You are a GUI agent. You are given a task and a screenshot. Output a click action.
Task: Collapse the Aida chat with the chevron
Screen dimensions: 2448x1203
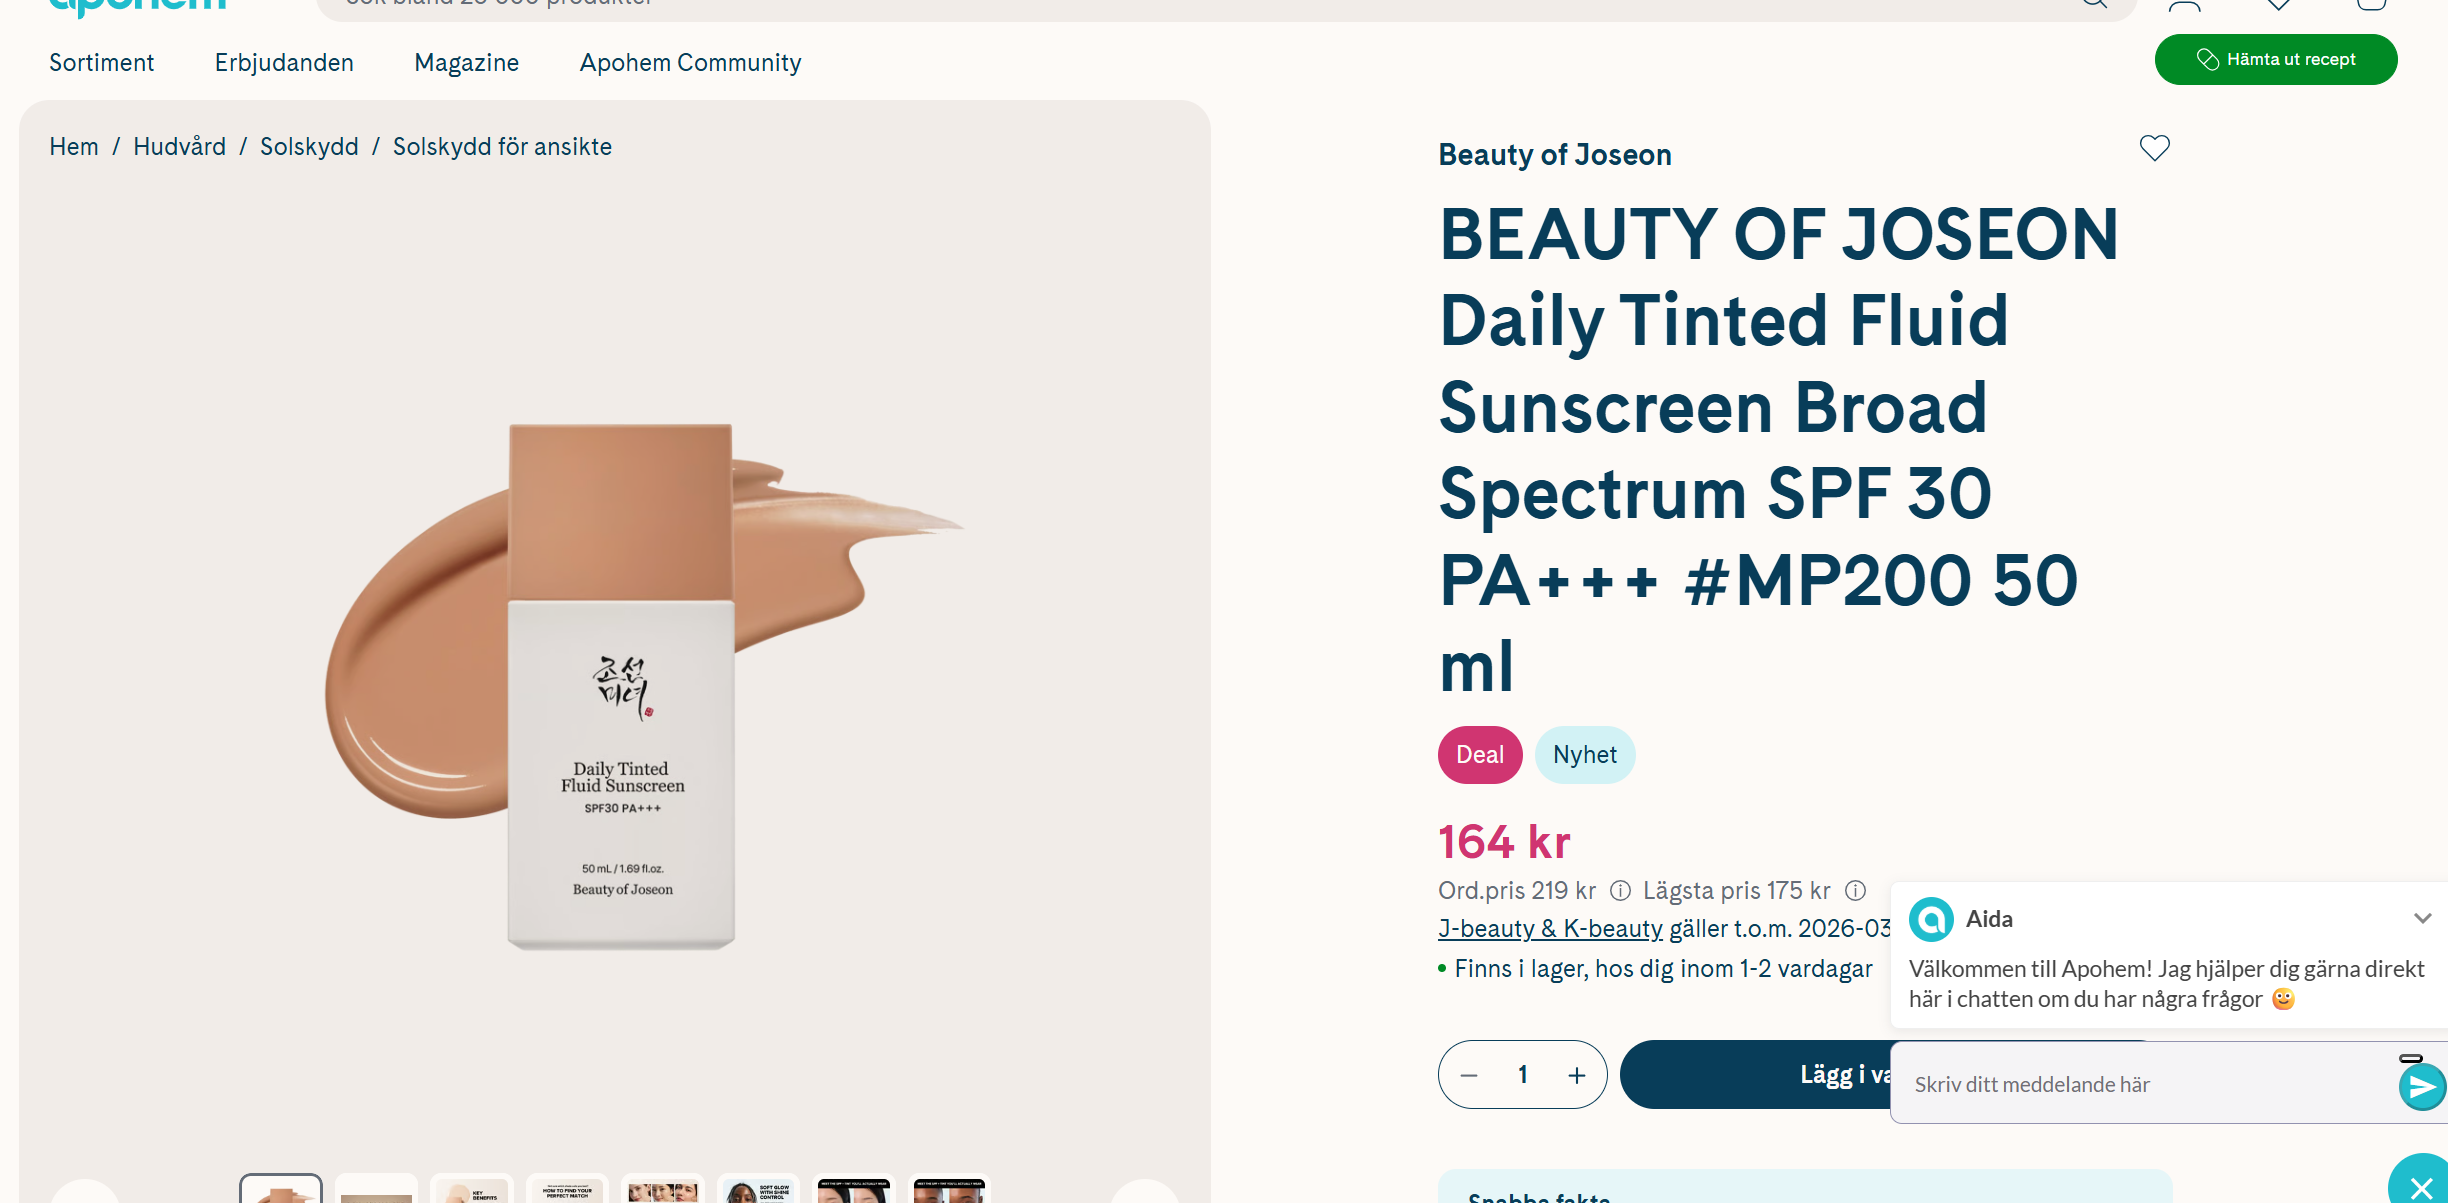coord(2422,918)
